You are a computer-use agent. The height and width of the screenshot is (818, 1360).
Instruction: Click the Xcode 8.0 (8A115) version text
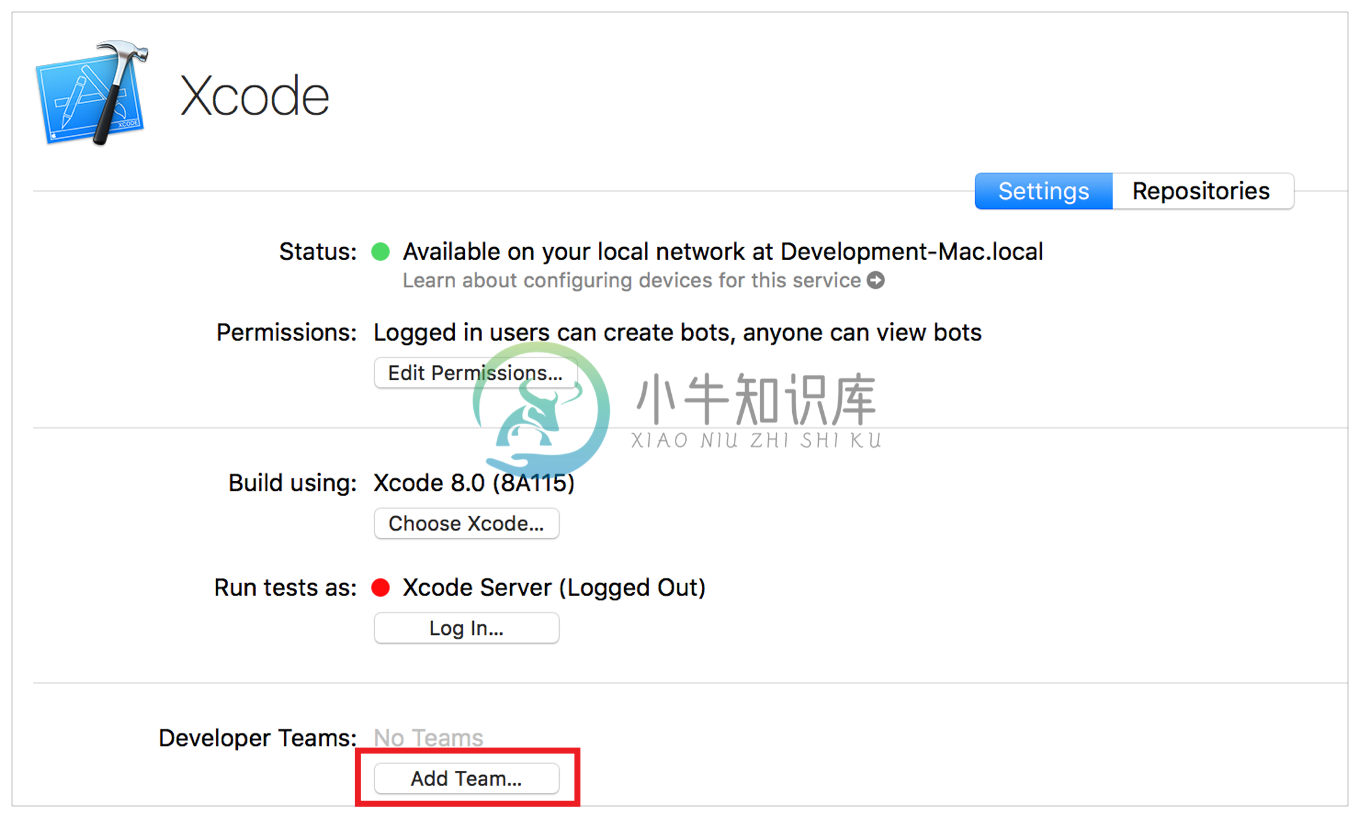474,483
